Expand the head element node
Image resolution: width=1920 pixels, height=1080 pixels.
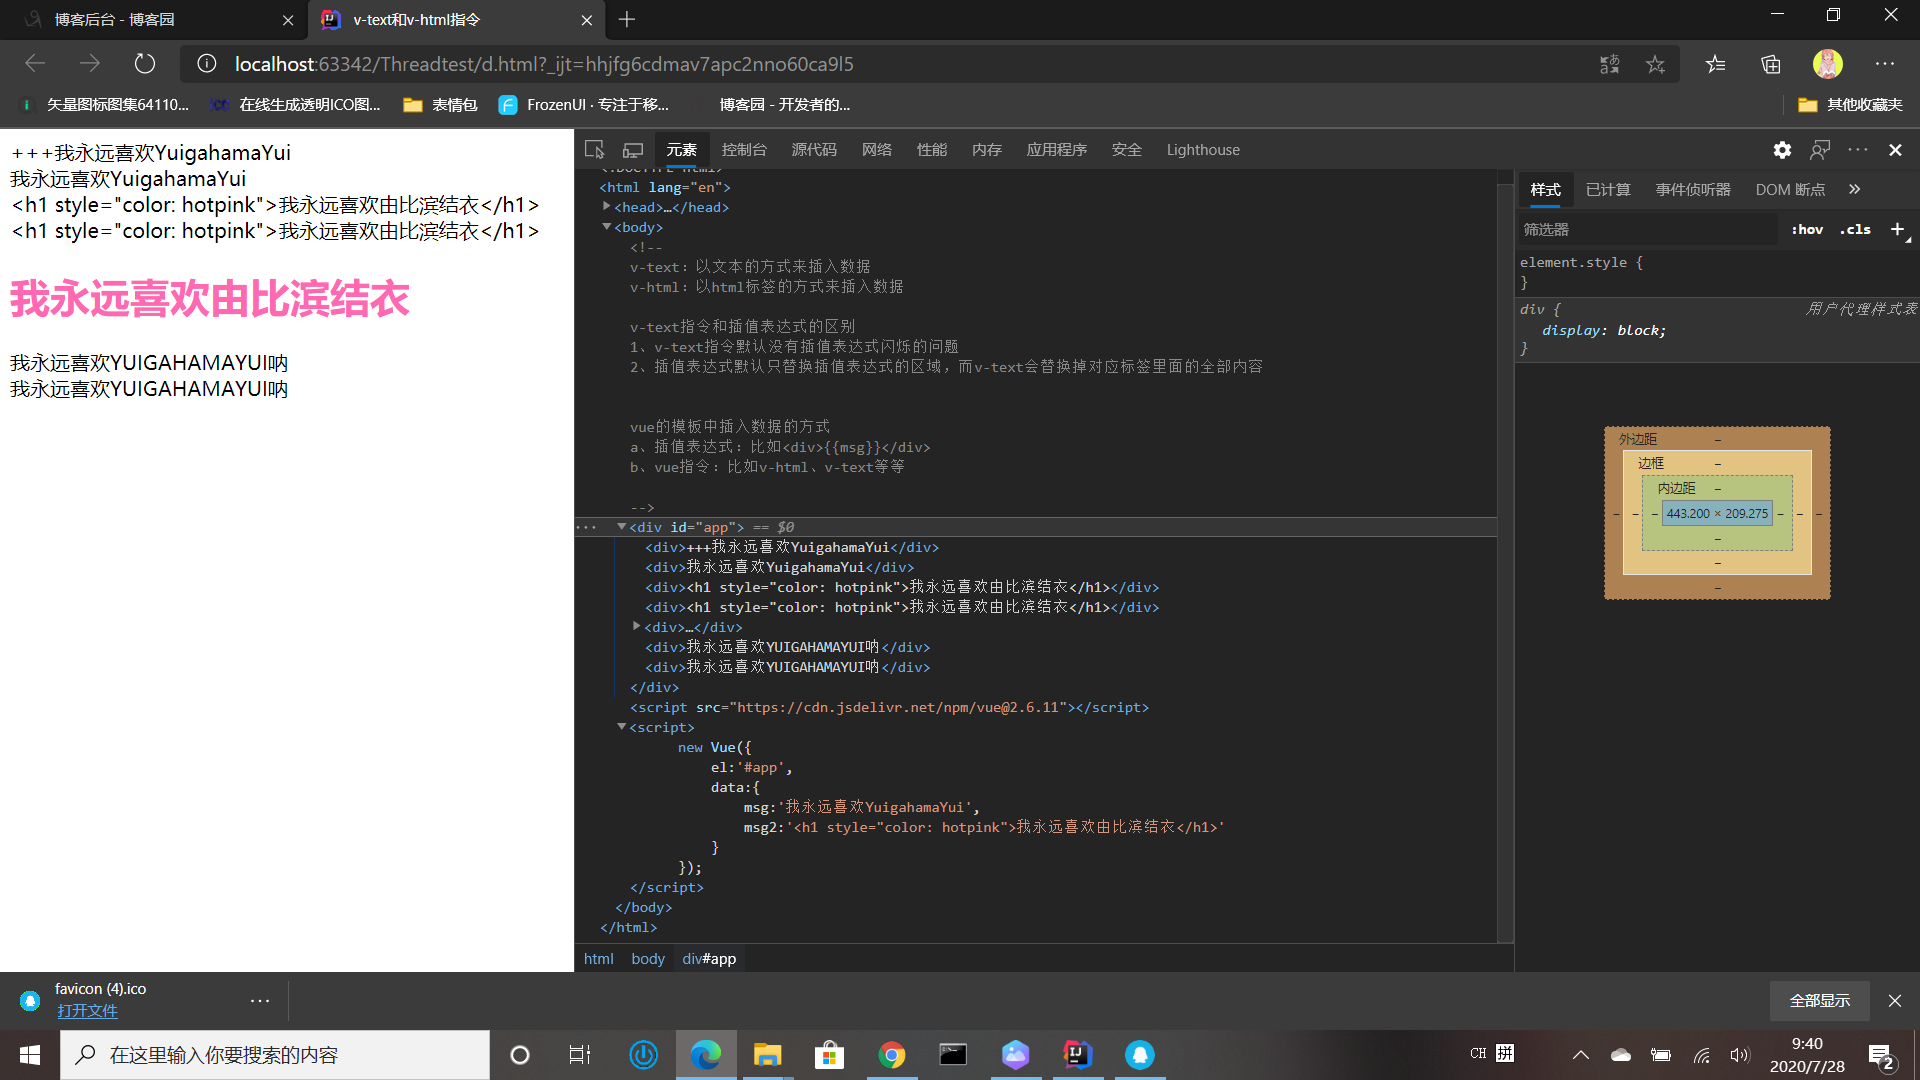(606, 207)
